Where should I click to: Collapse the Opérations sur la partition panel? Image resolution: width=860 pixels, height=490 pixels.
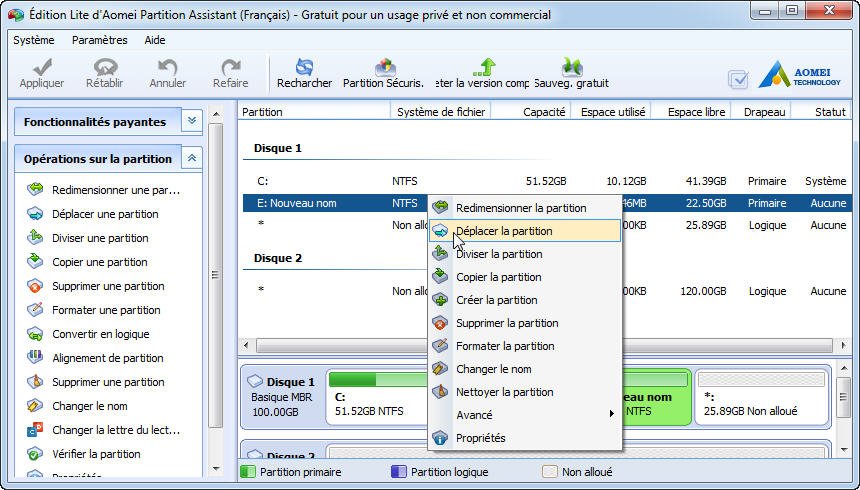tap(192, 158)
